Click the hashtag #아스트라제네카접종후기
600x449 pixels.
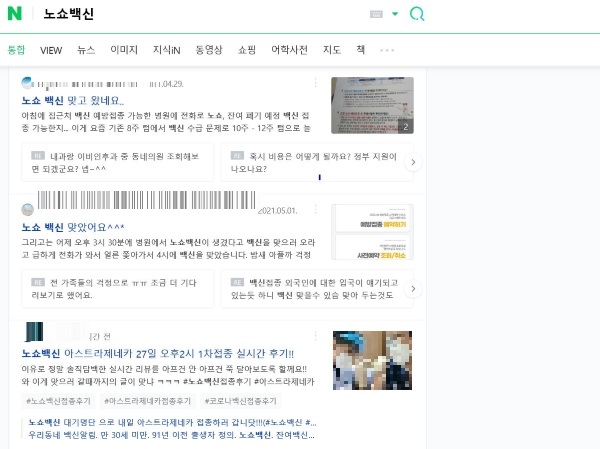tap(148, 401)
